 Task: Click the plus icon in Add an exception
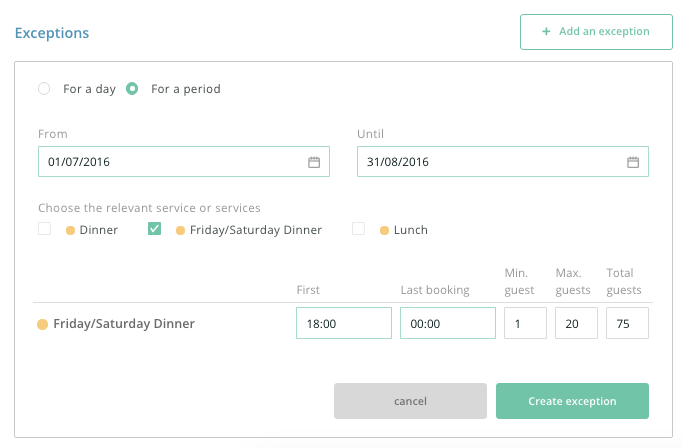[546, 31]
